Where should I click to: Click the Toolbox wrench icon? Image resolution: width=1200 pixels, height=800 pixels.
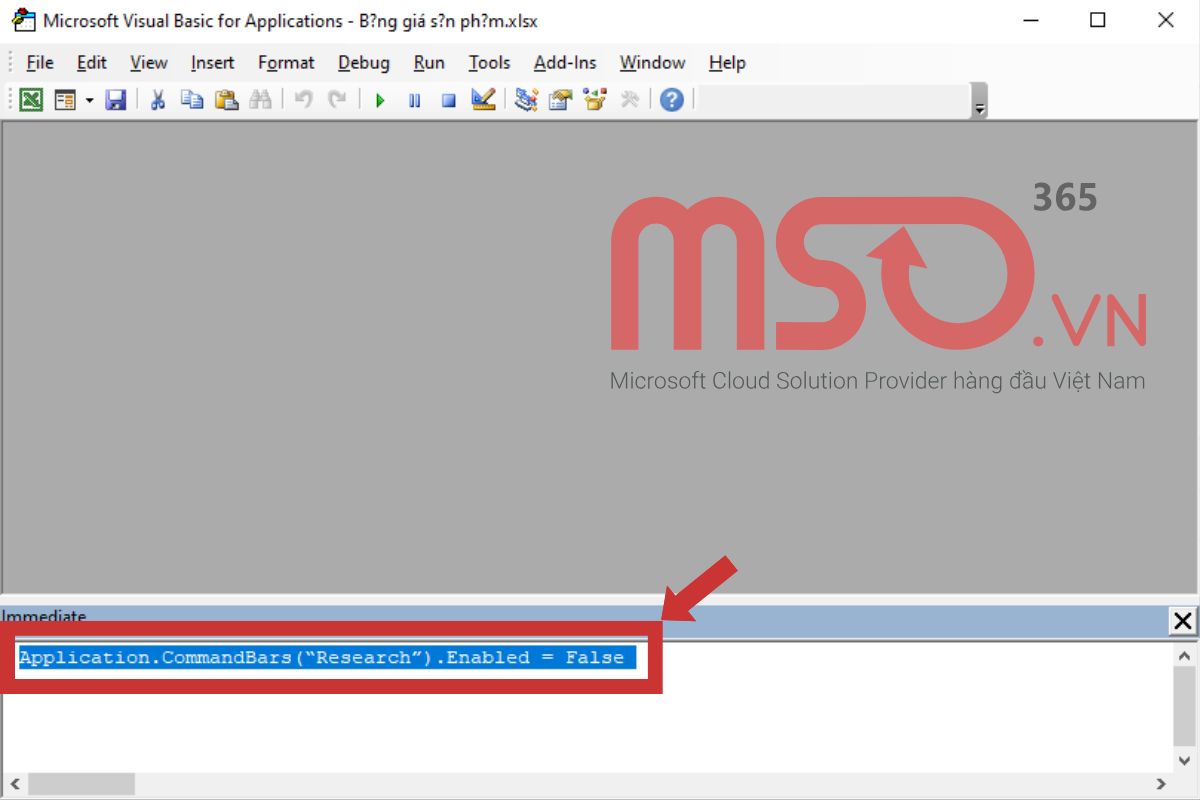click(x=629, y=100)
